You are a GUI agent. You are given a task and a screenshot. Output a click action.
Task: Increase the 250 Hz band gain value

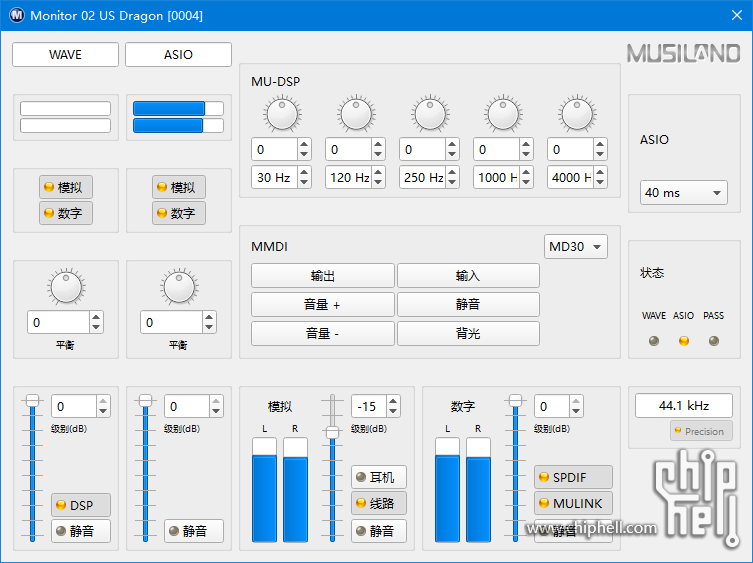pos(451,144)
